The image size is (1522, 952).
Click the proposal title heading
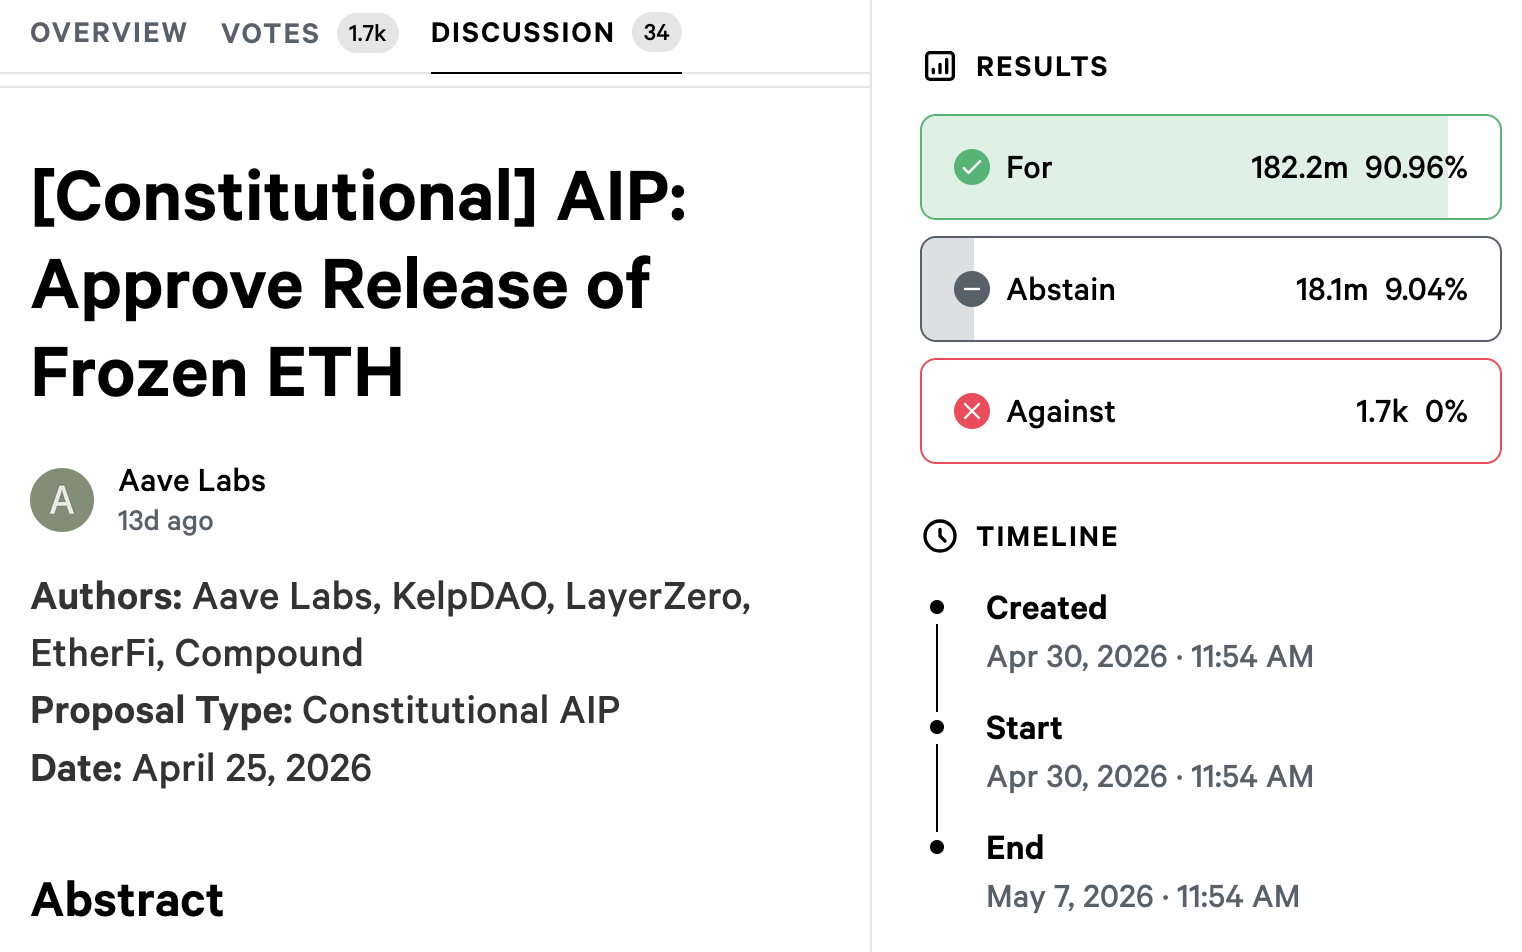pos(359,284)
